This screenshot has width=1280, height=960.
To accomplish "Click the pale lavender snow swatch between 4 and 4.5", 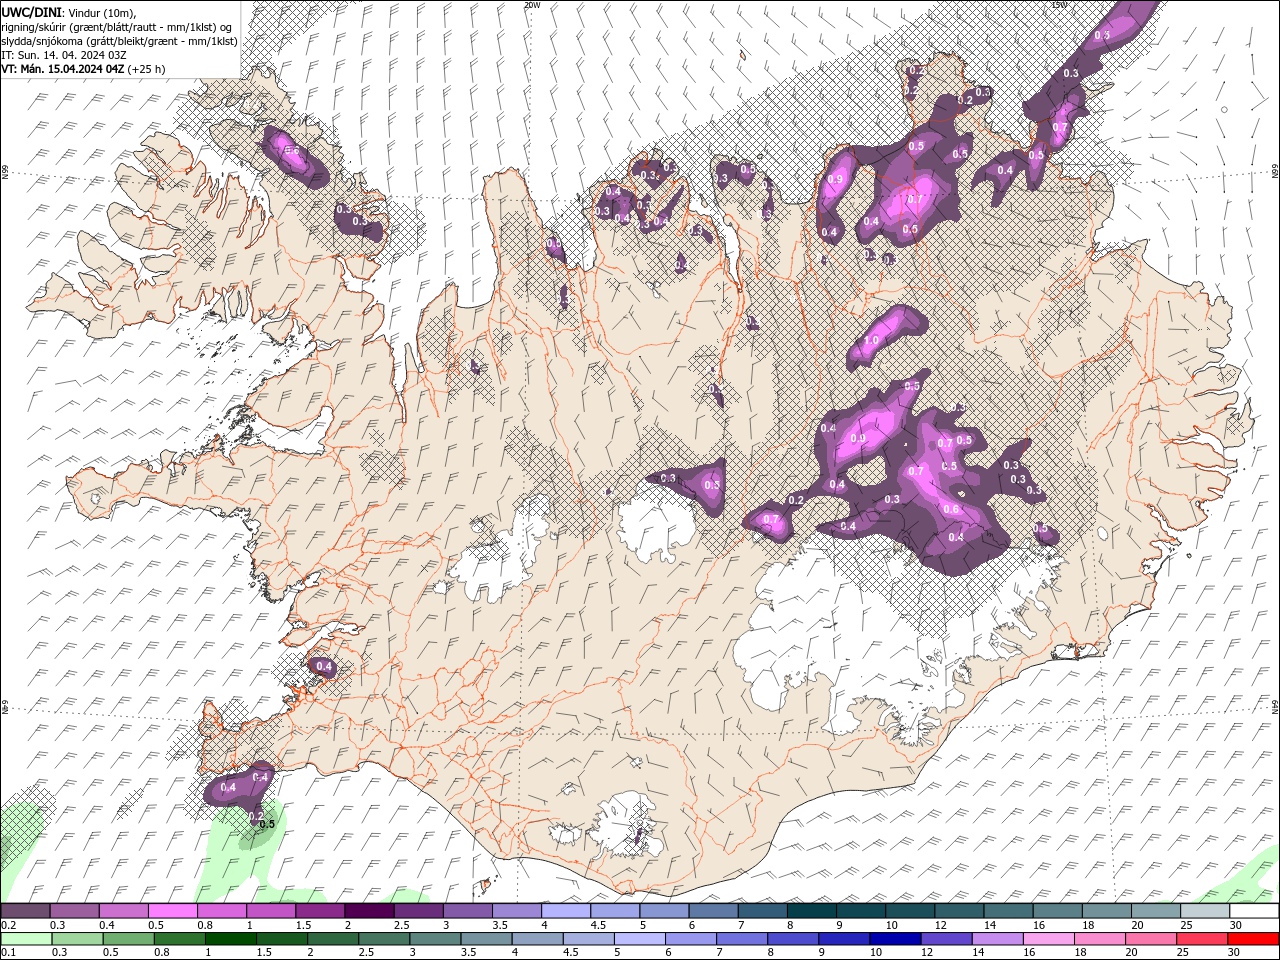I will [x=566, y=911].
